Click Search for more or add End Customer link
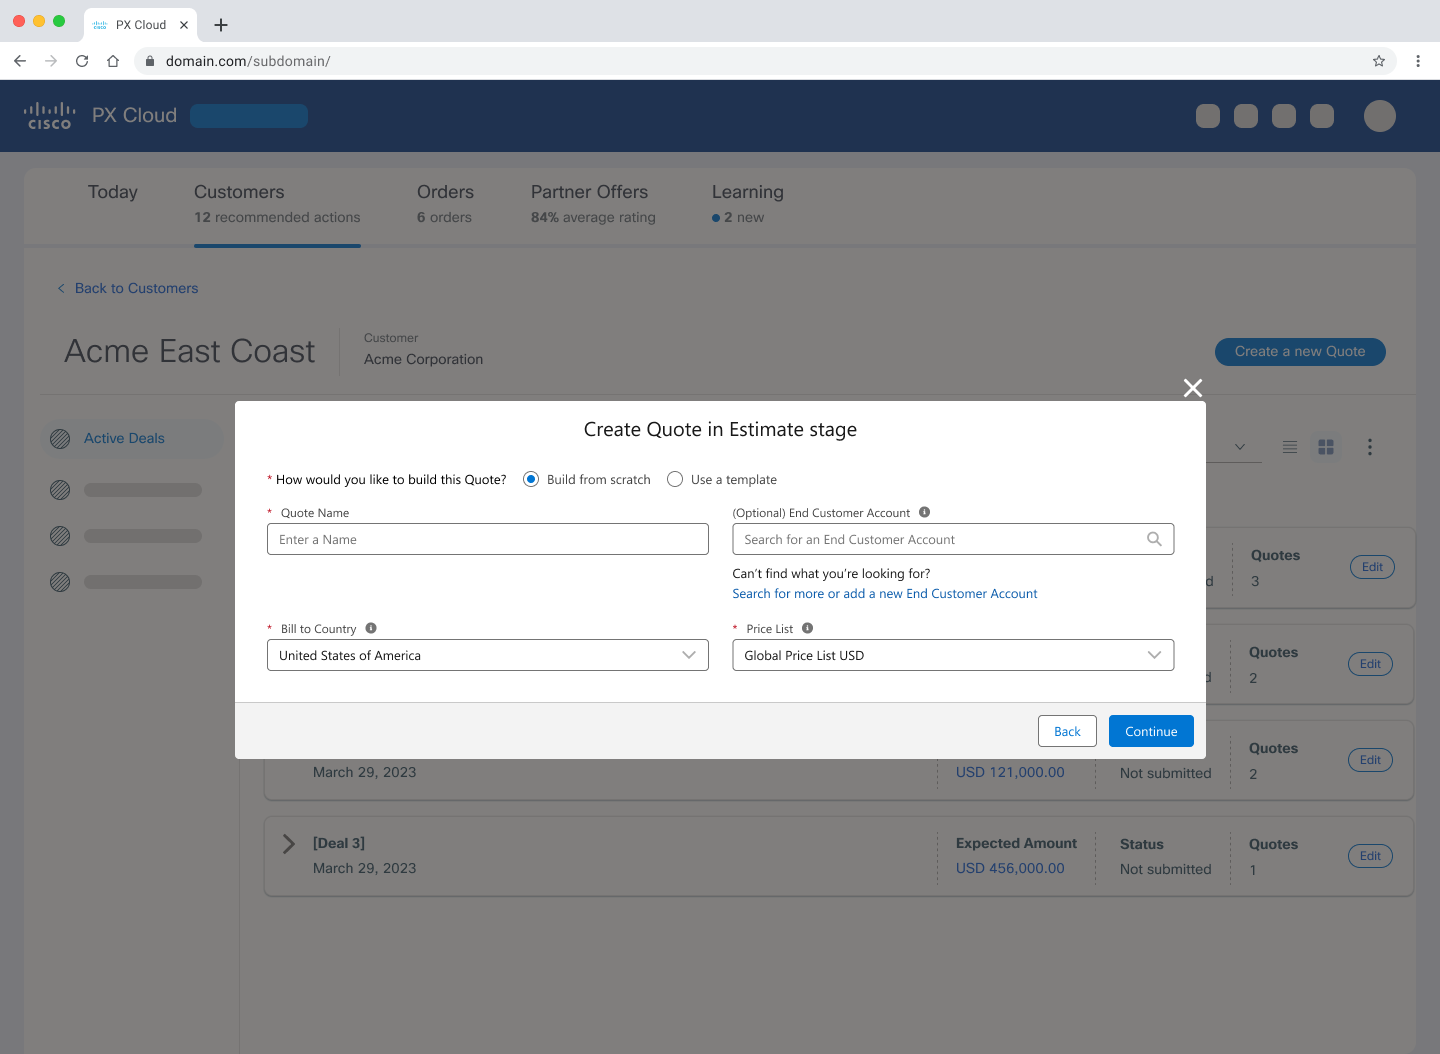Image resolution: width=1440 pixels, height=1054 pixels. coord(884,593)
